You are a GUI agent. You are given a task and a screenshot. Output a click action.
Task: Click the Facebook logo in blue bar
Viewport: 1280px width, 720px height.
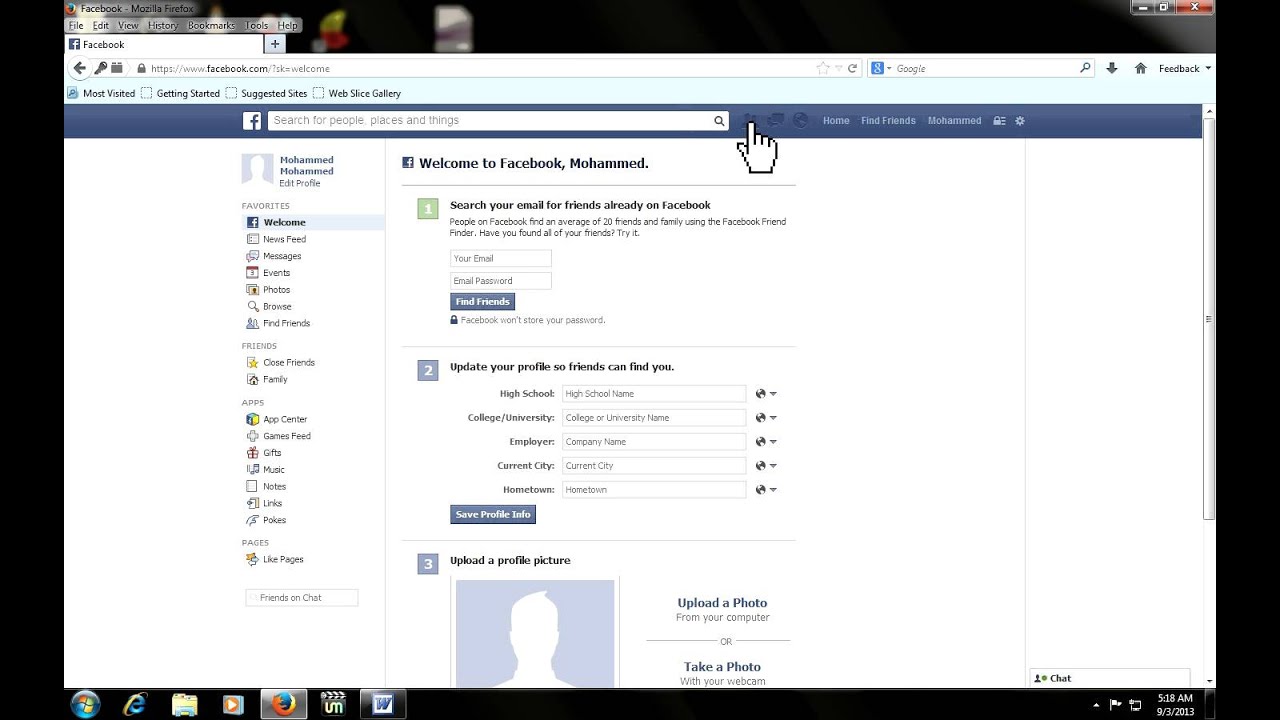[252, 121]
